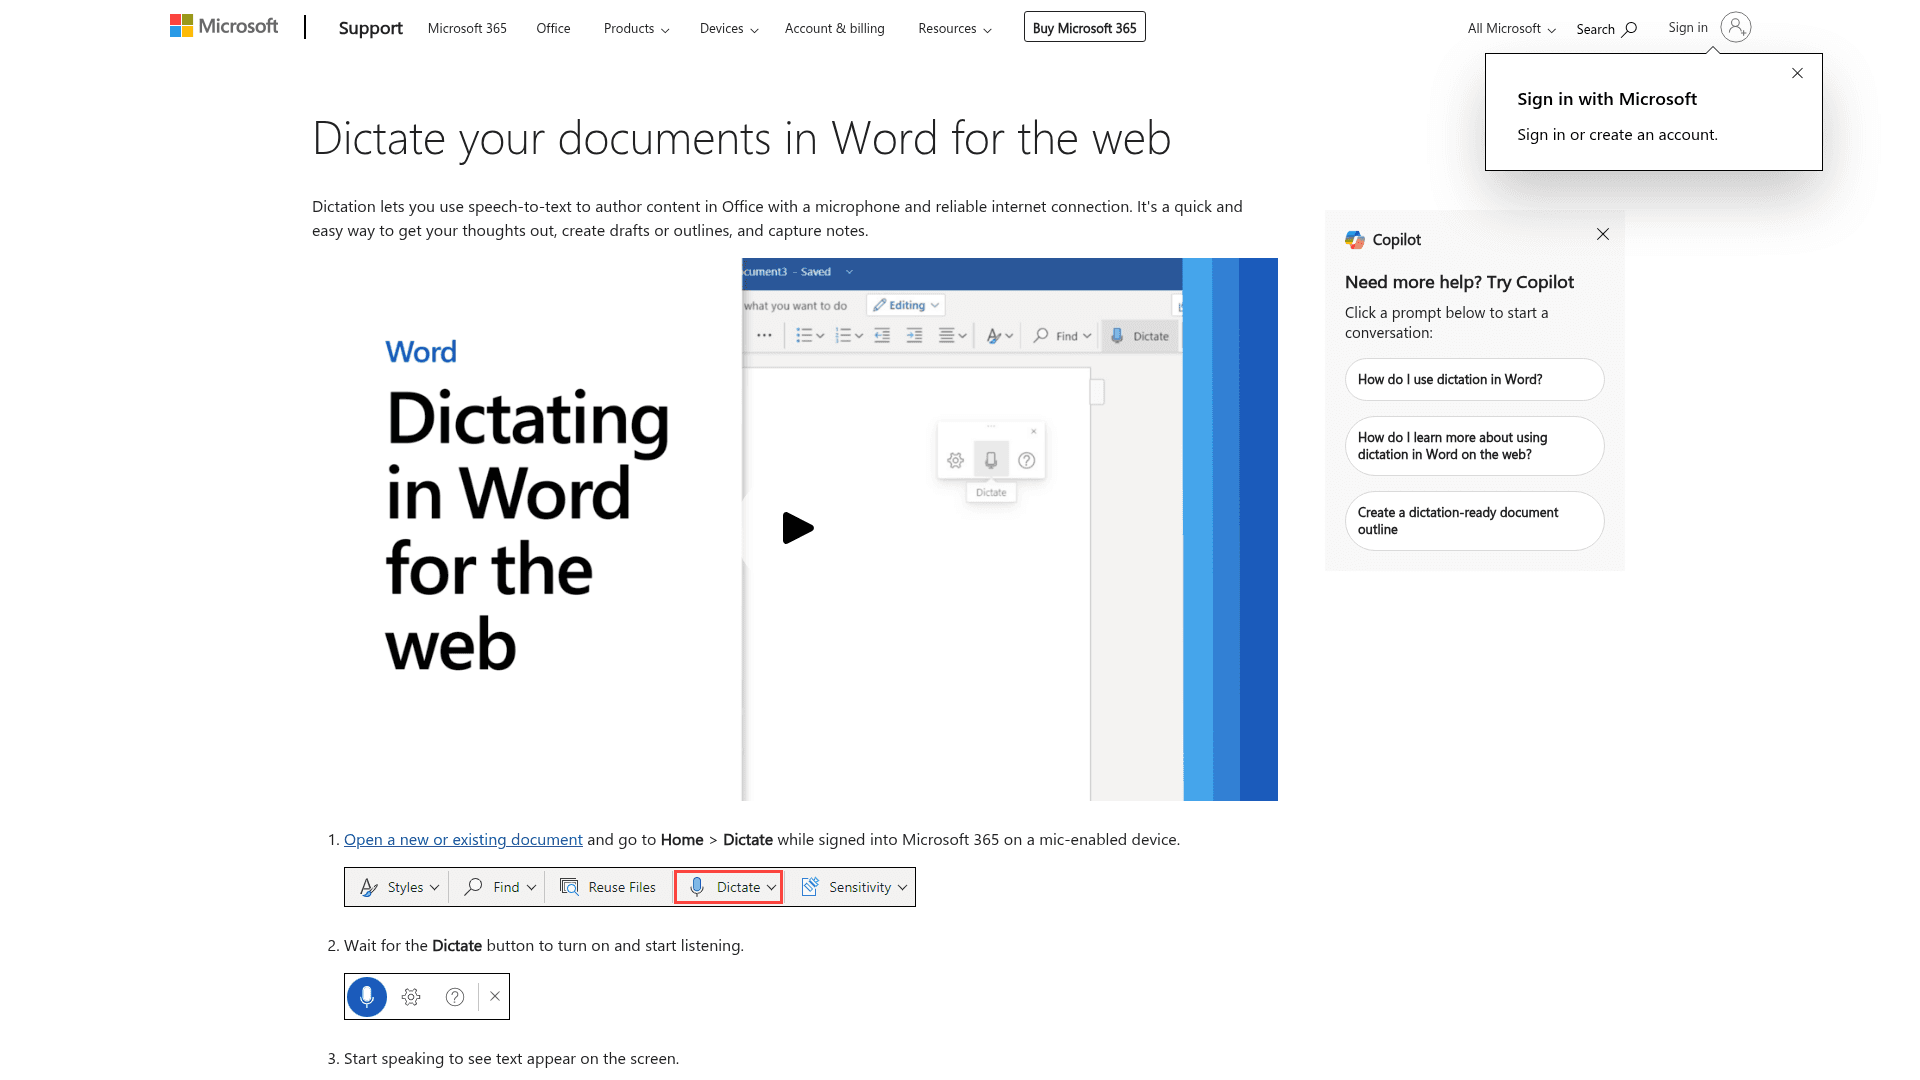Click the Sensitivity icon in ribbon image

[810, 887]
